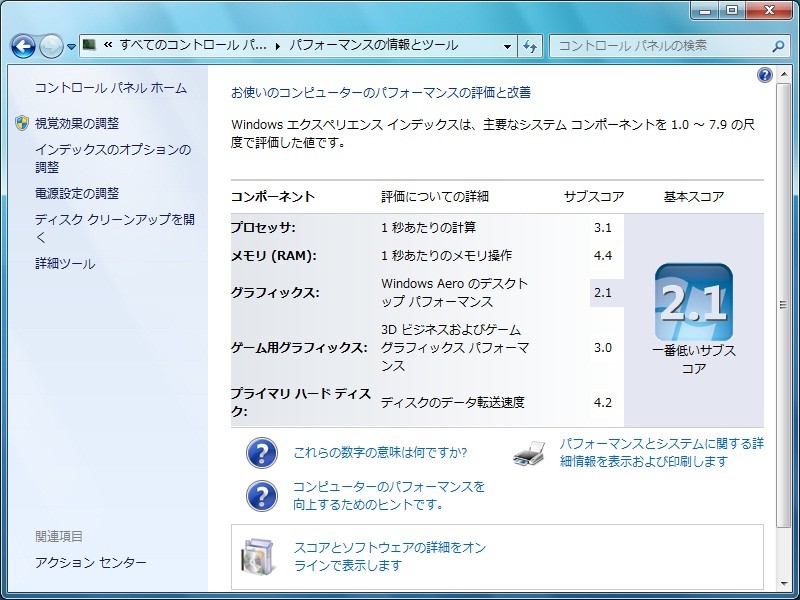Open 電源設定の調整
Viewport: 800px width, 600px height.
coord(77,193)
